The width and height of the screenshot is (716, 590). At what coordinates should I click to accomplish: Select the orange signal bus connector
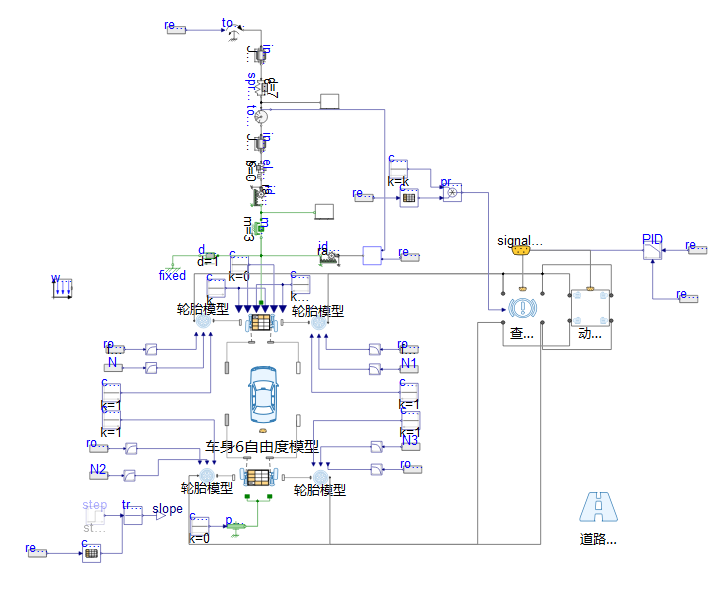click(x=520, y=251)
